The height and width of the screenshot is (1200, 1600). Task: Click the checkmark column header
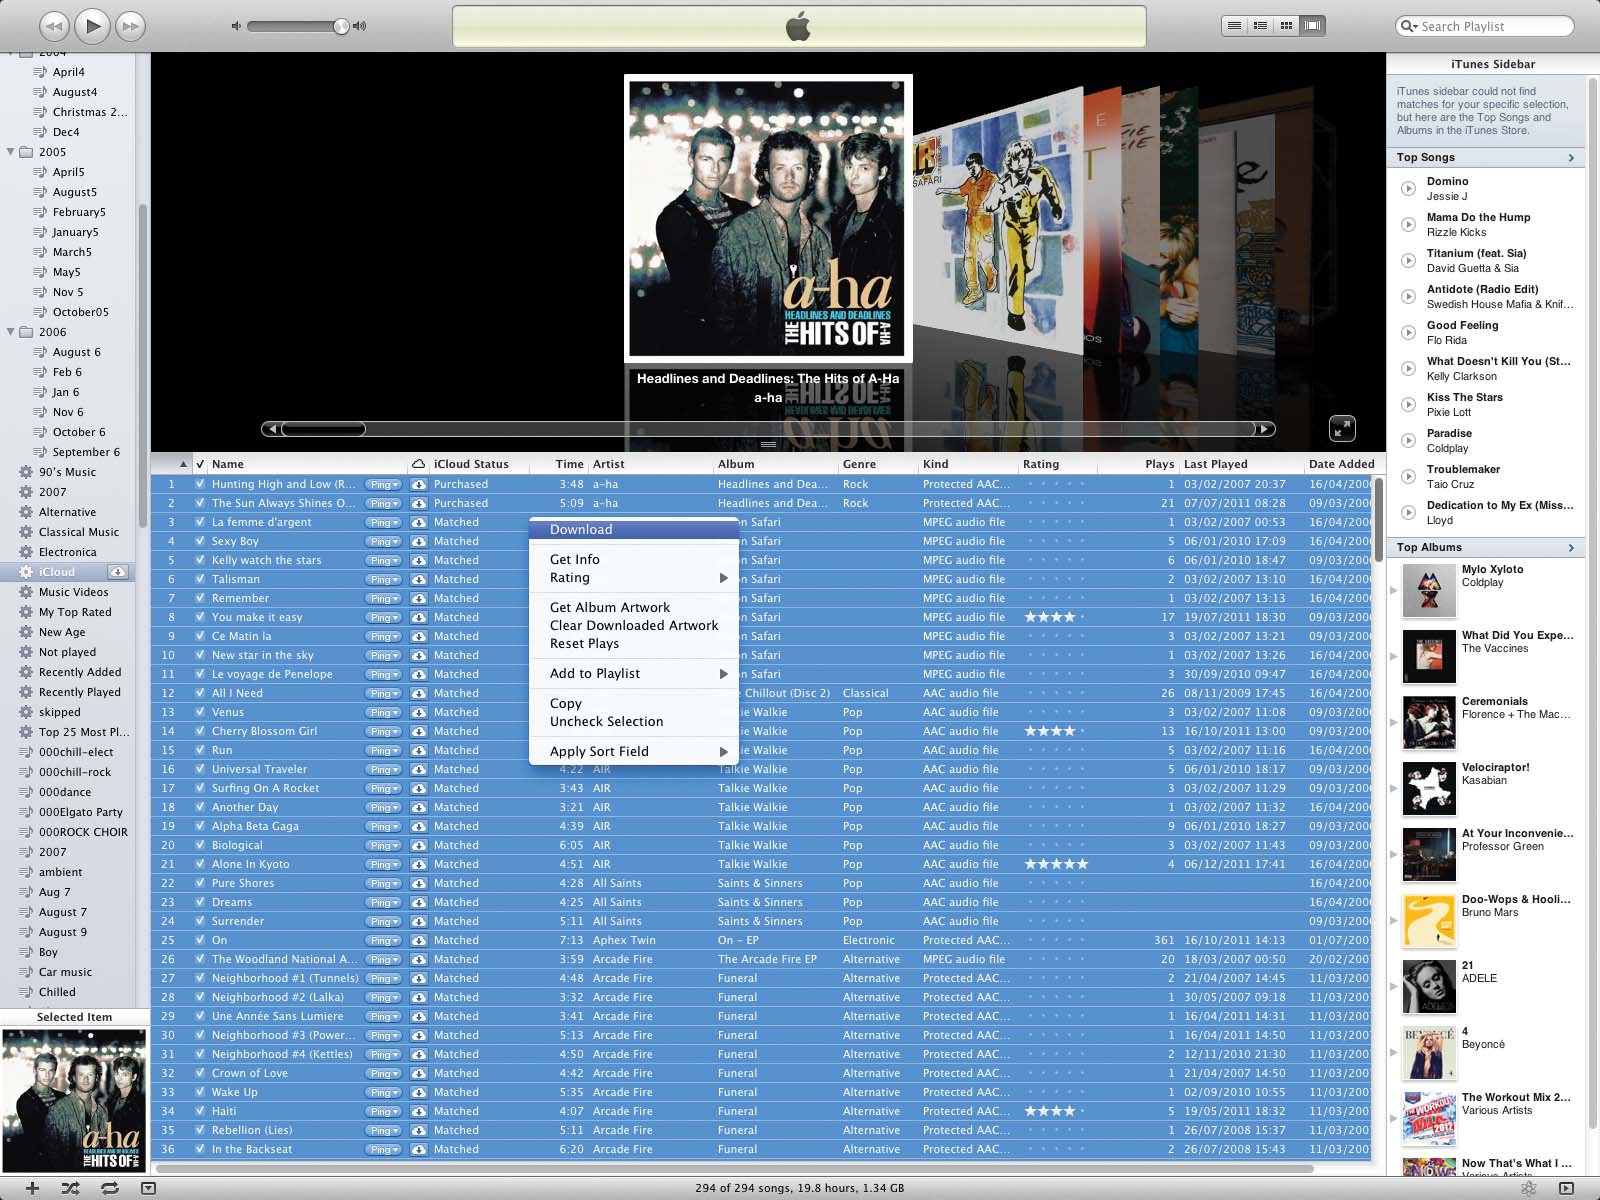click(200, 464)
